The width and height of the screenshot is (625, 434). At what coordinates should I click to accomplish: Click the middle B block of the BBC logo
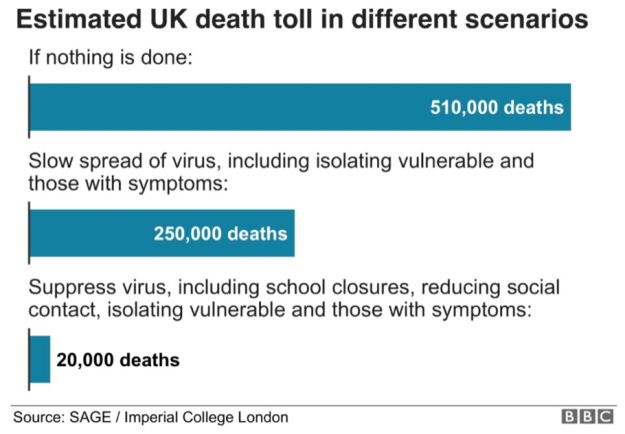click(x=586, y=417)
